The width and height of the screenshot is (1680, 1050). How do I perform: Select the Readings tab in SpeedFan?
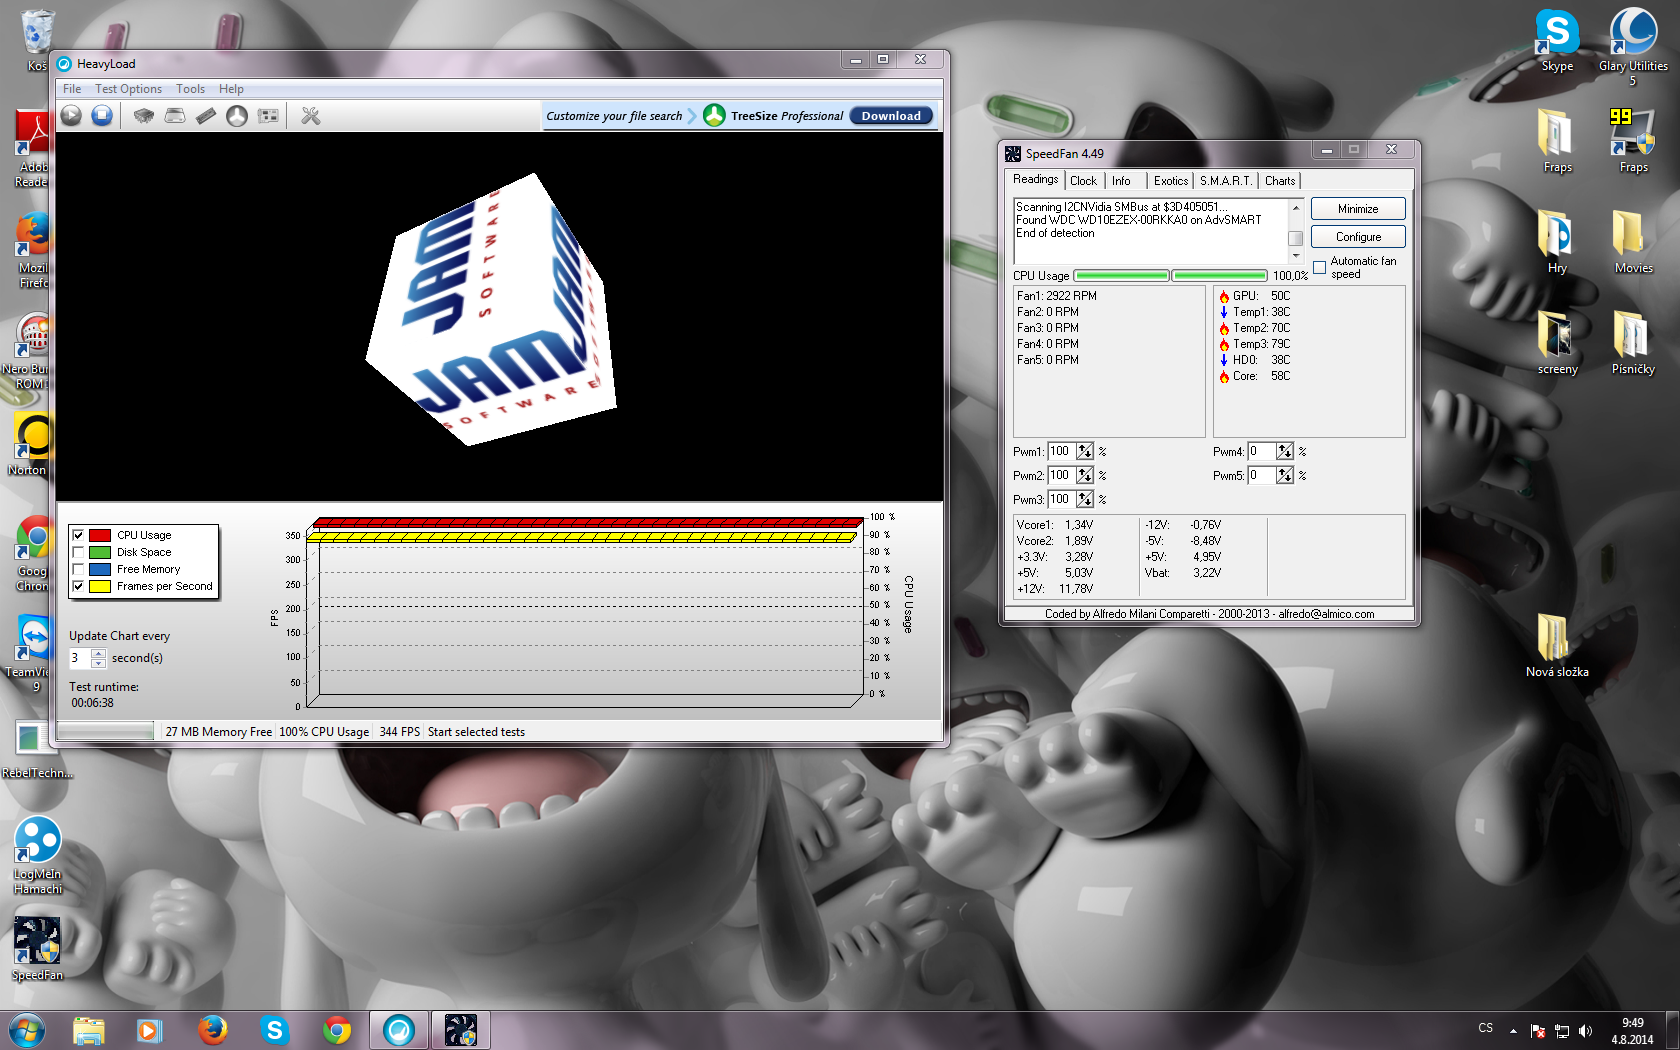[1035, 179]
